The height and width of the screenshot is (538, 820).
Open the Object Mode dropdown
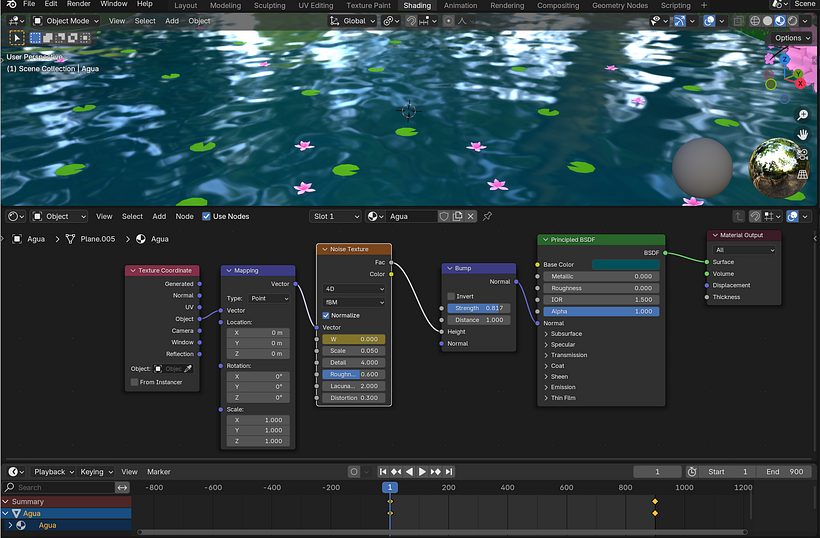66,21
